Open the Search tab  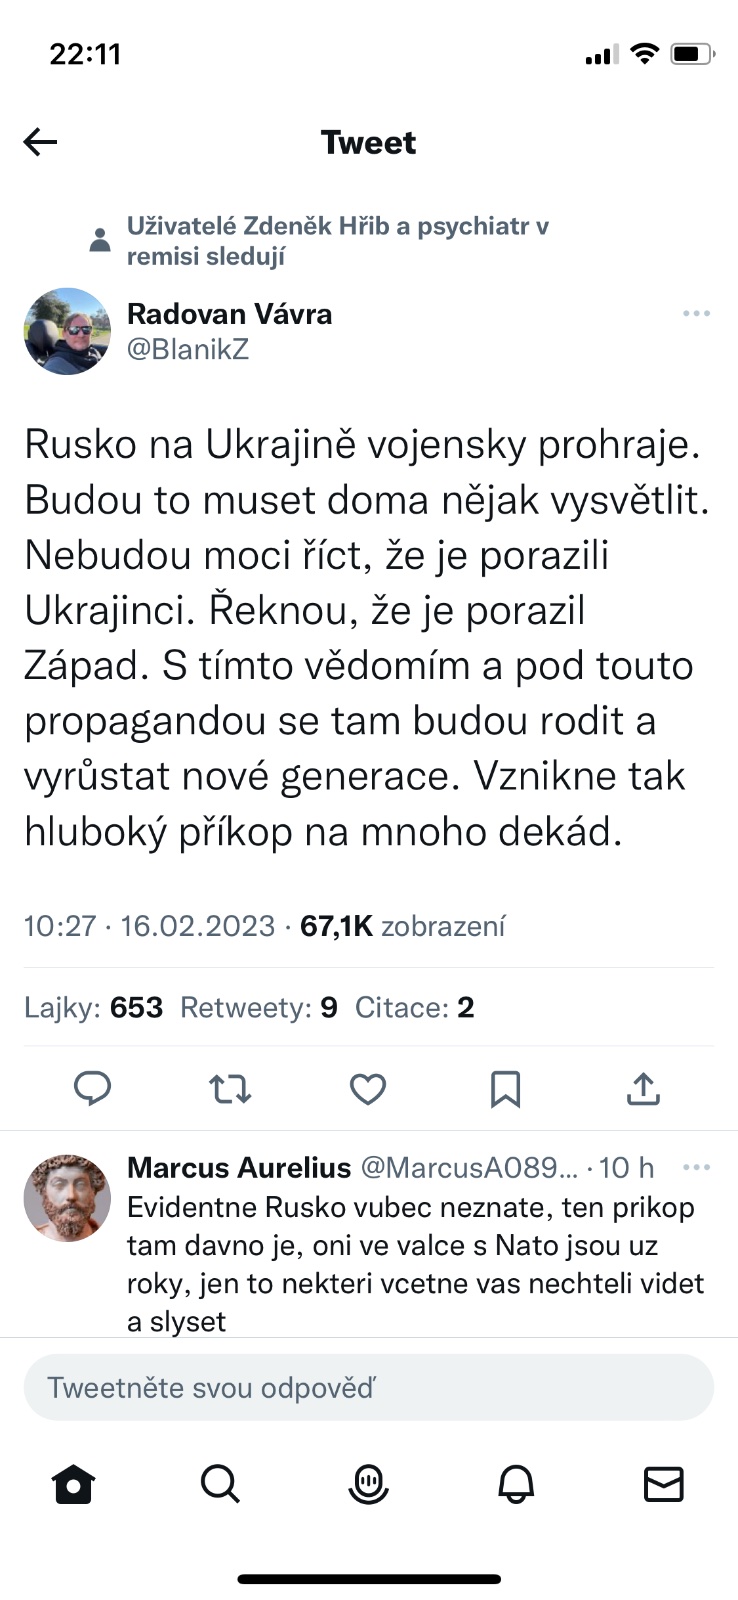[220, 1484]
